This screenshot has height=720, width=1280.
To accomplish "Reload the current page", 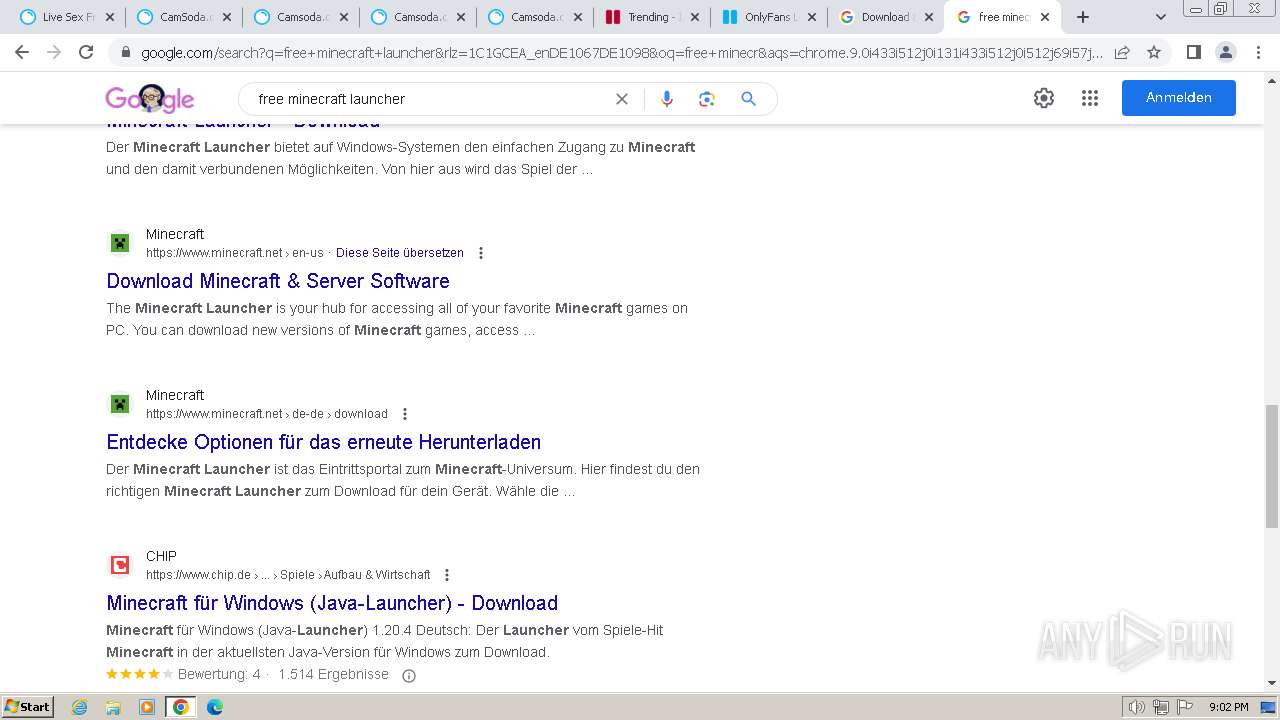I will 86,52.
